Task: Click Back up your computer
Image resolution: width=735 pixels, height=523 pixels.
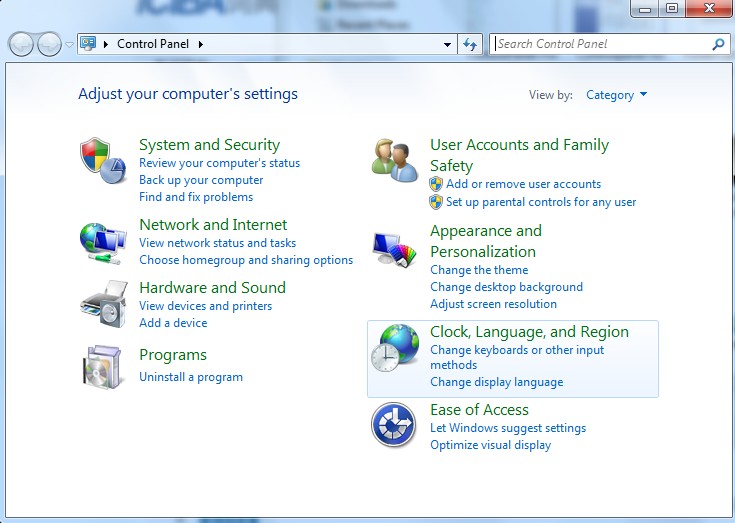Action: click(x=201, y=180)
